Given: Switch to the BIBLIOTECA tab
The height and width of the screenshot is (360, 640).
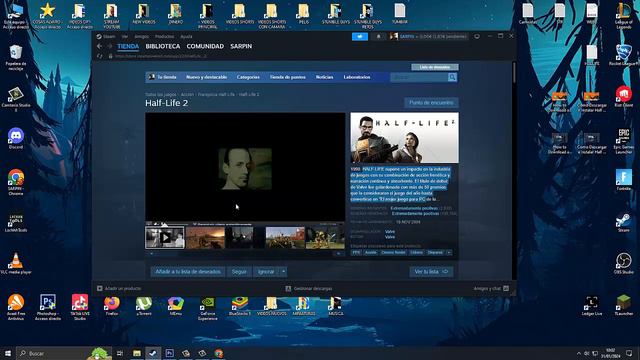Looking at the screenshot, I should click(162, 47).
